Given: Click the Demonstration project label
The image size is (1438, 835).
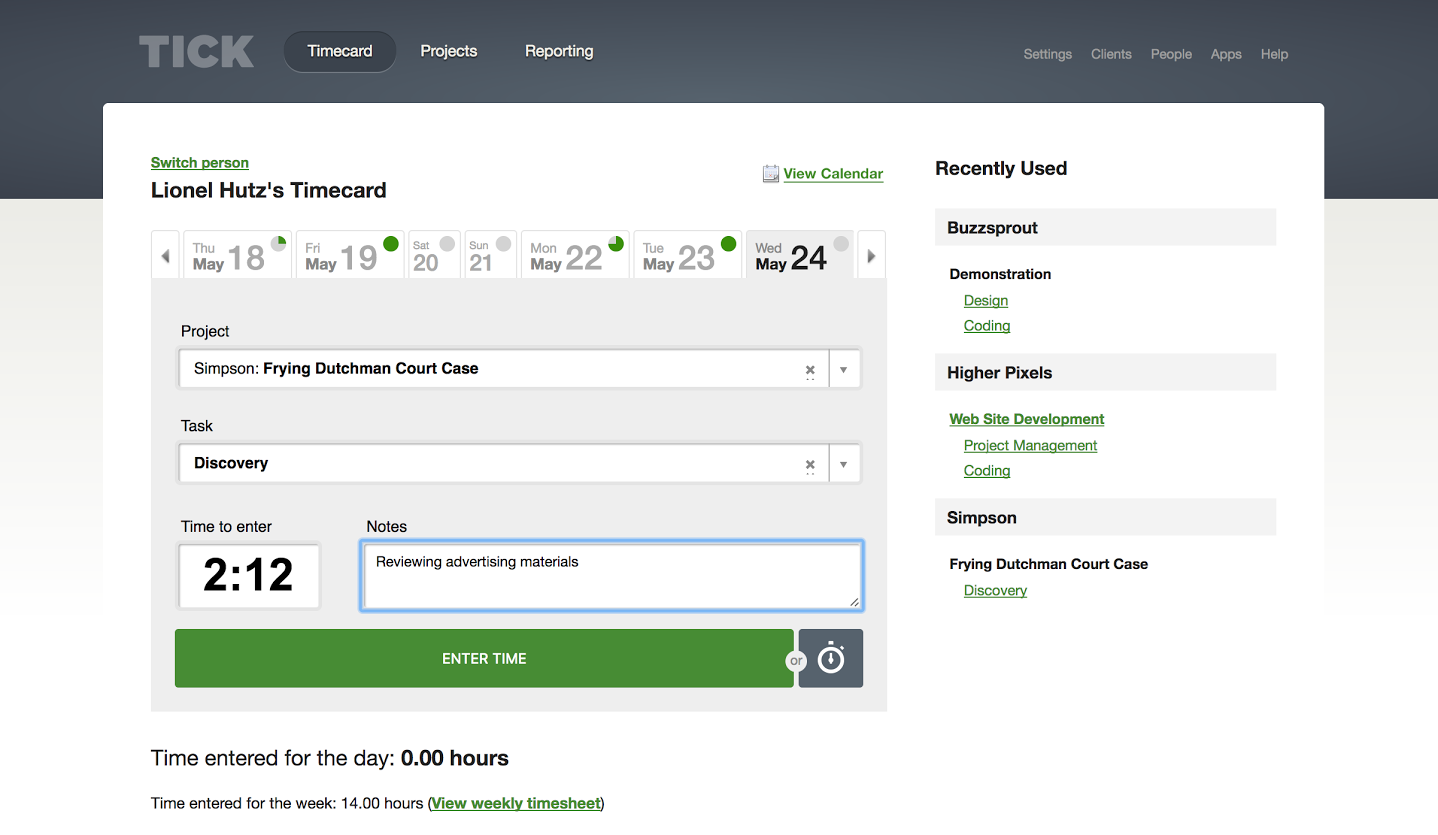Looking at the screenshot, I should 1000,274.
